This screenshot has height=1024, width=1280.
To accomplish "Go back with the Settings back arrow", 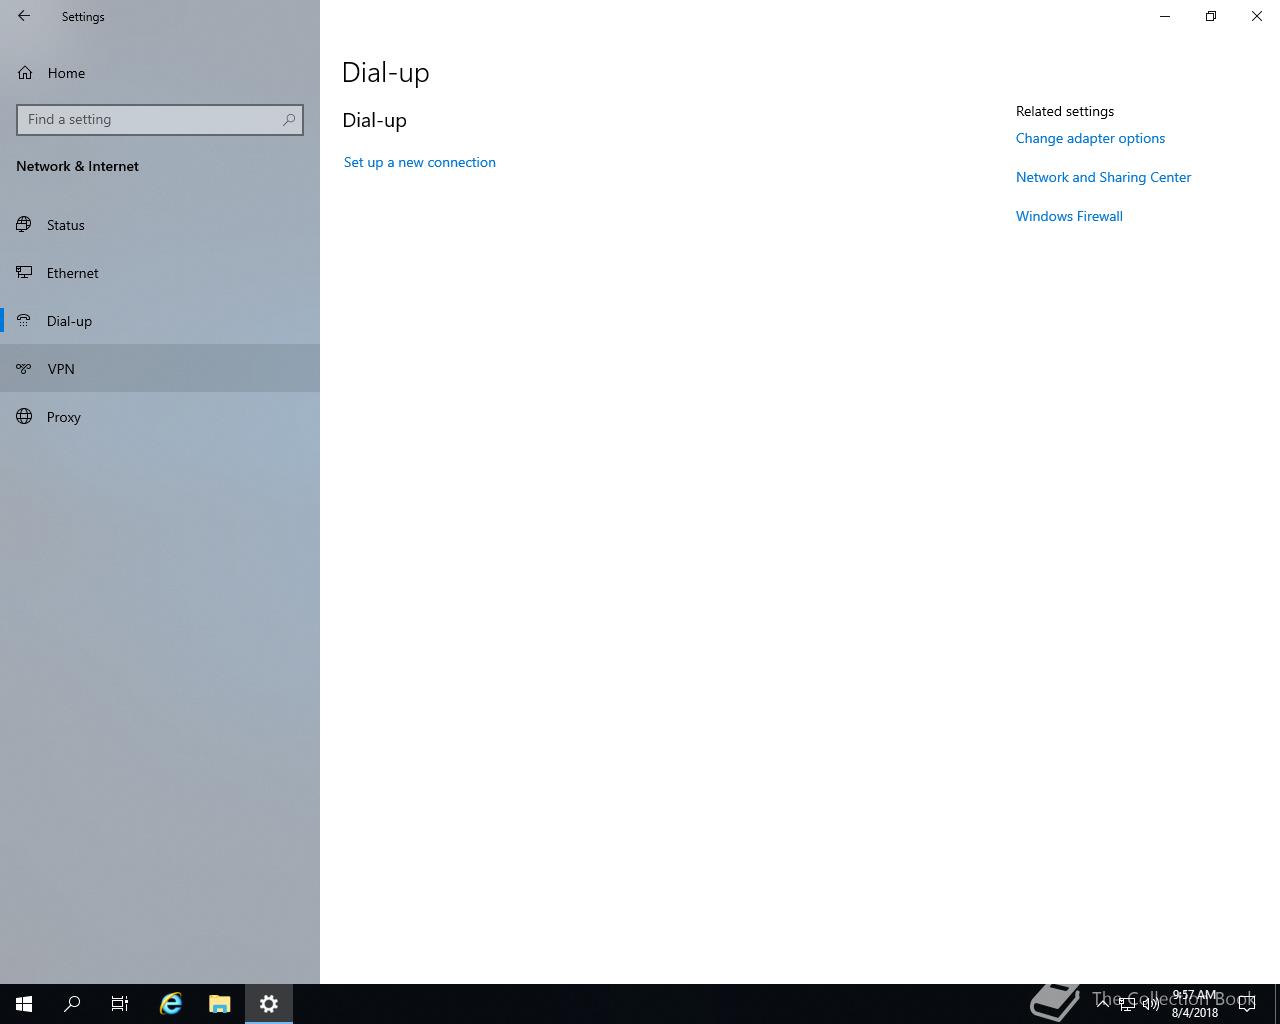I will coord(24,16).
